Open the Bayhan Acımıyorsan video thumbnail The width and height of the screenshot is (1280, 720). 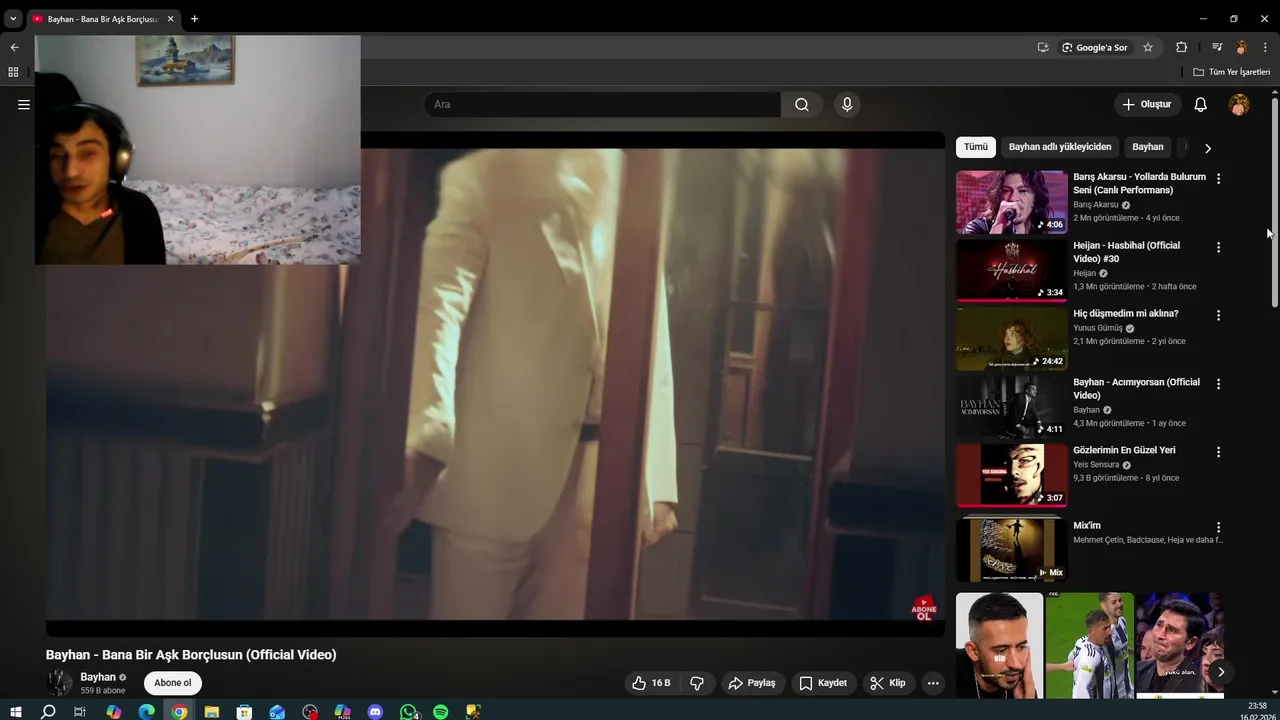pos(1011,407)
